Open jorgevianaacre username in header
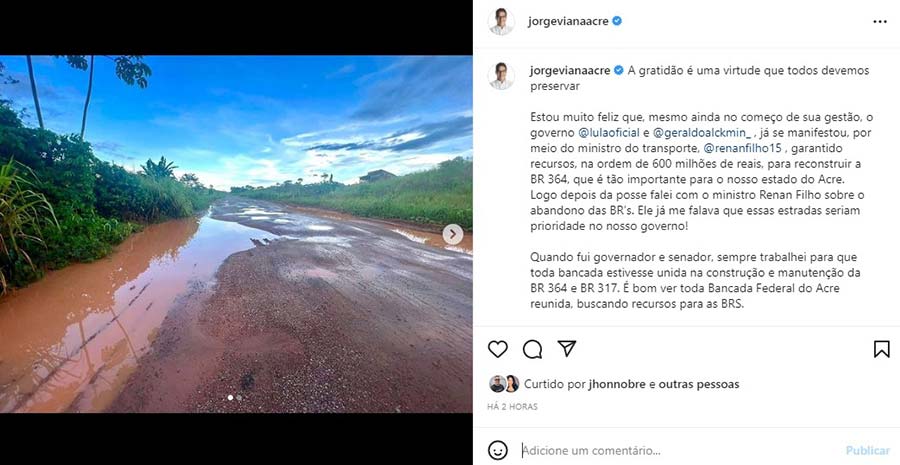This screenshot has height=465, width=900. pyautogui.click(x=568, y=22)
